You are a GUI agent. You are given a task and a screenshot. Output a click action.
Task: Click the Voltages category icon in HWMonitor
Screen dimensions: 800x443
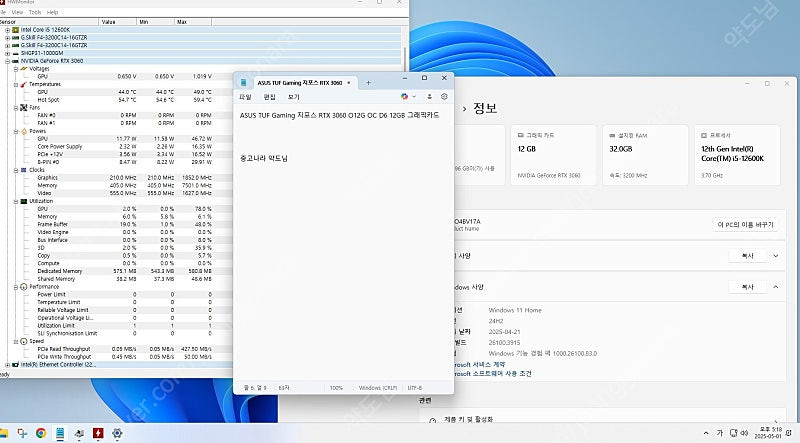pos(23,68)
